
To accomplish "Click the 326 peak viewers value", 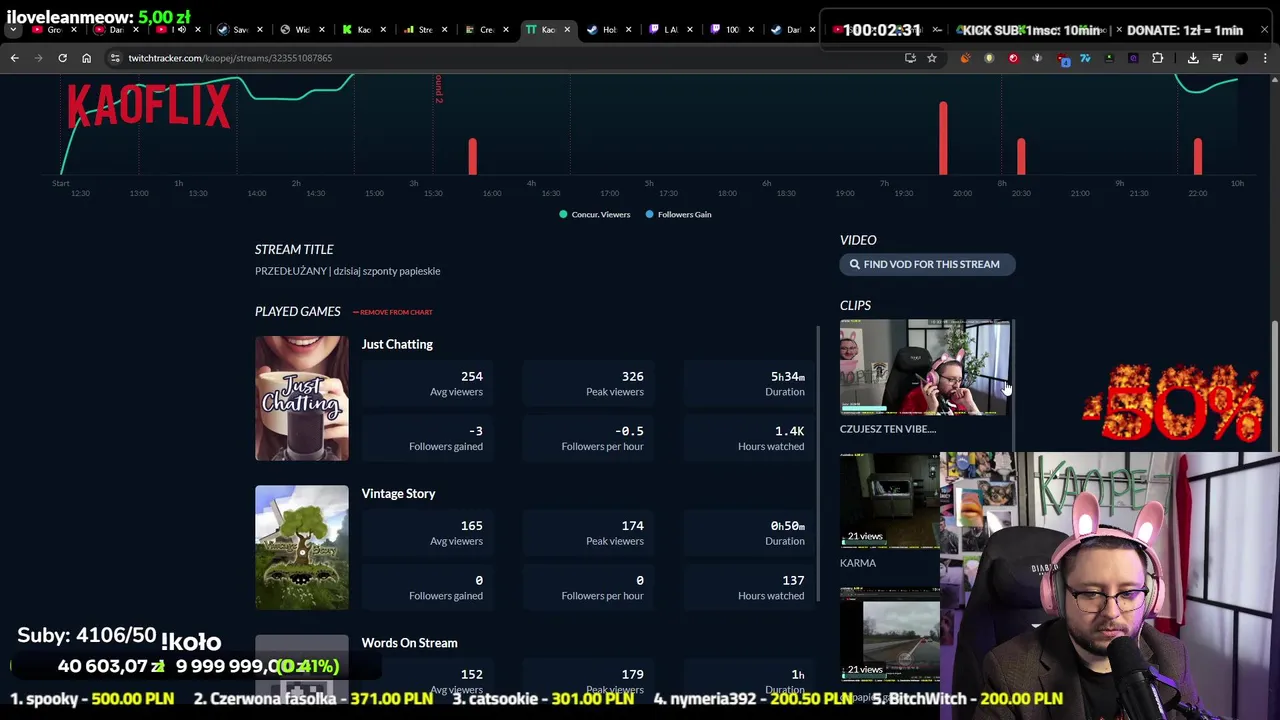I will 632,376.
